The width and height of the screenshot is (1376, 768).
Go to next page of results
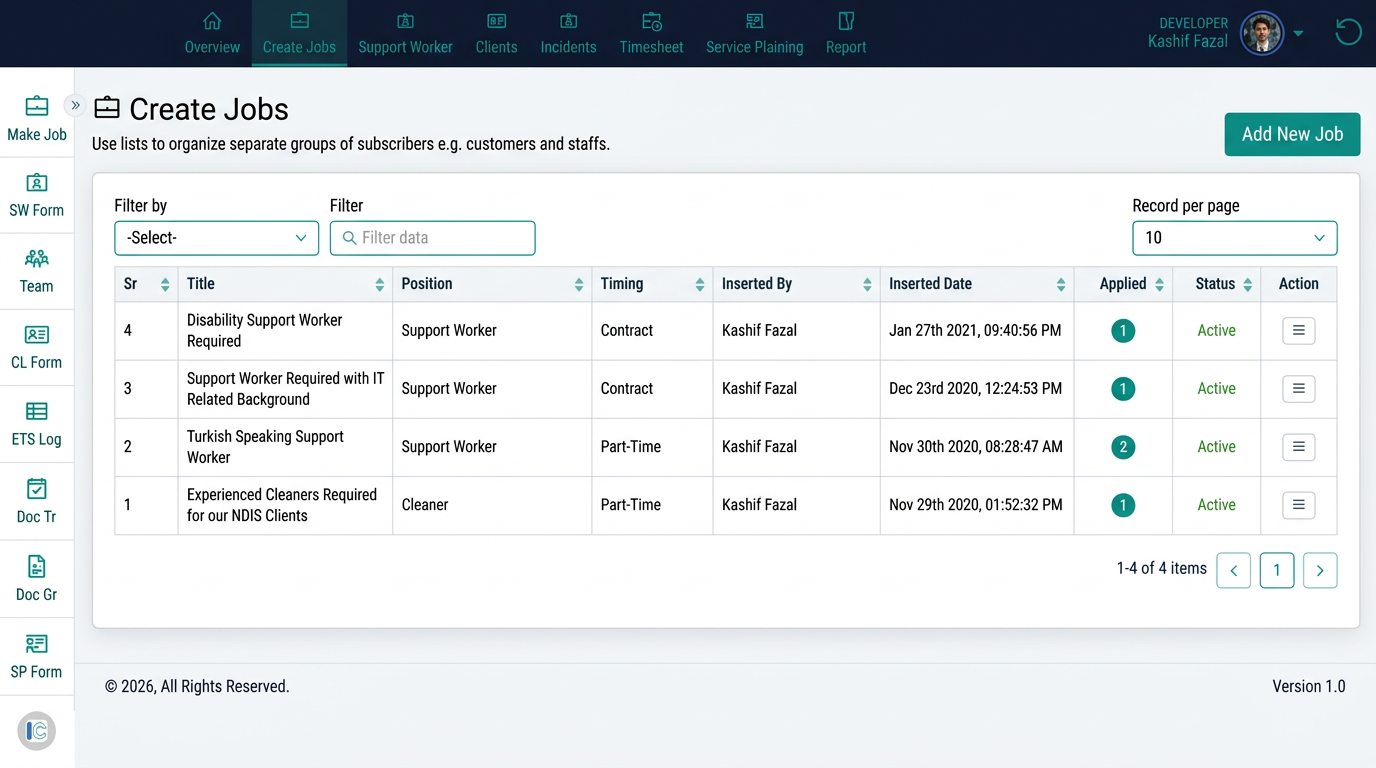coord(1320,570)
